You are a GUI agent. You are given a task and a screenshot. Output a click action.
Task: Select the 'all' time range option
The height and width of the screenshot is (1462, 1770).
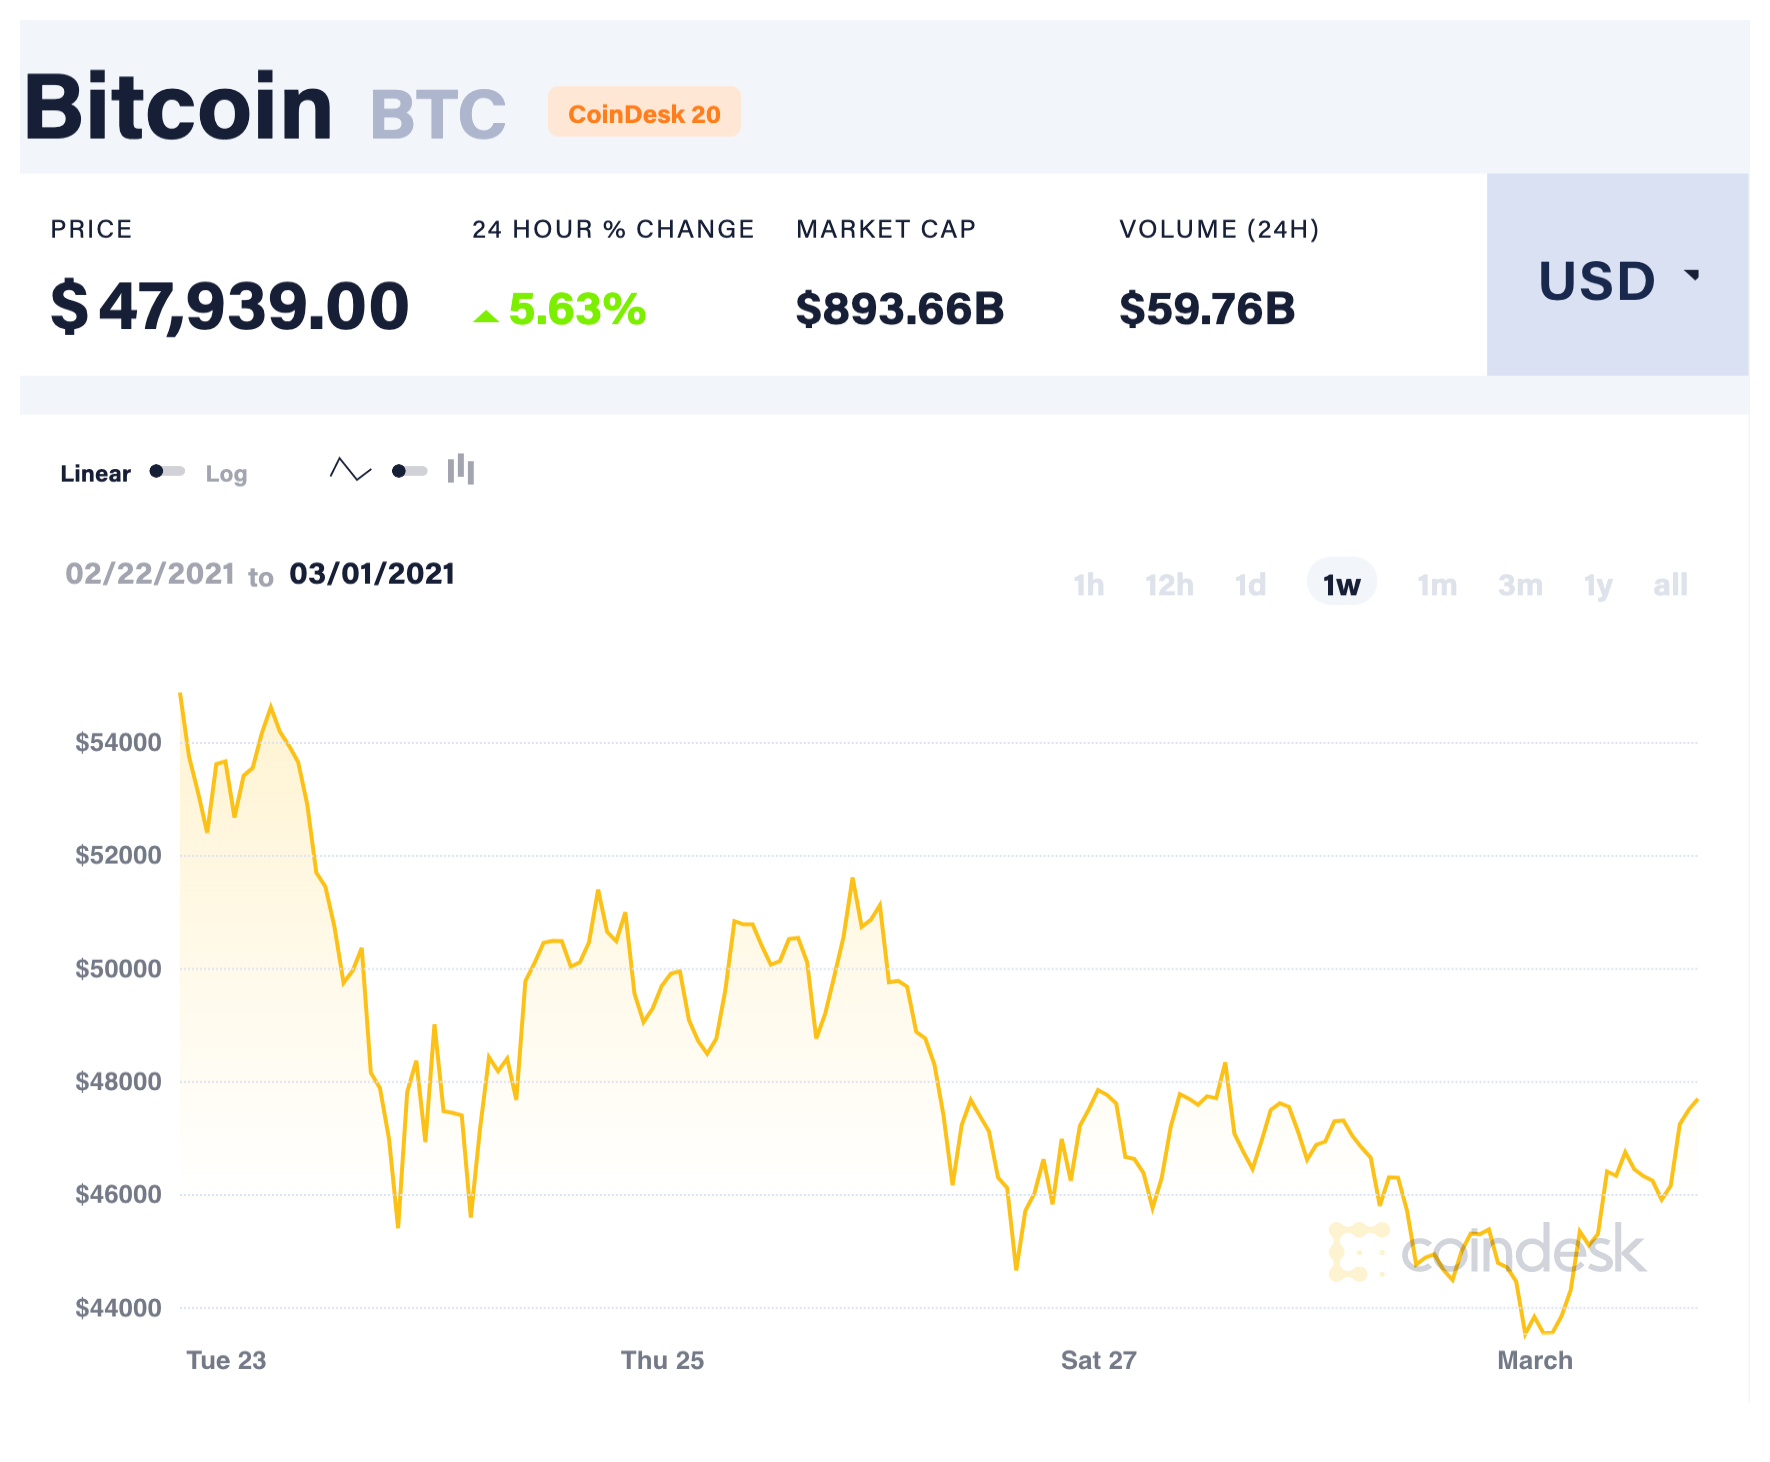[1670, 584]
